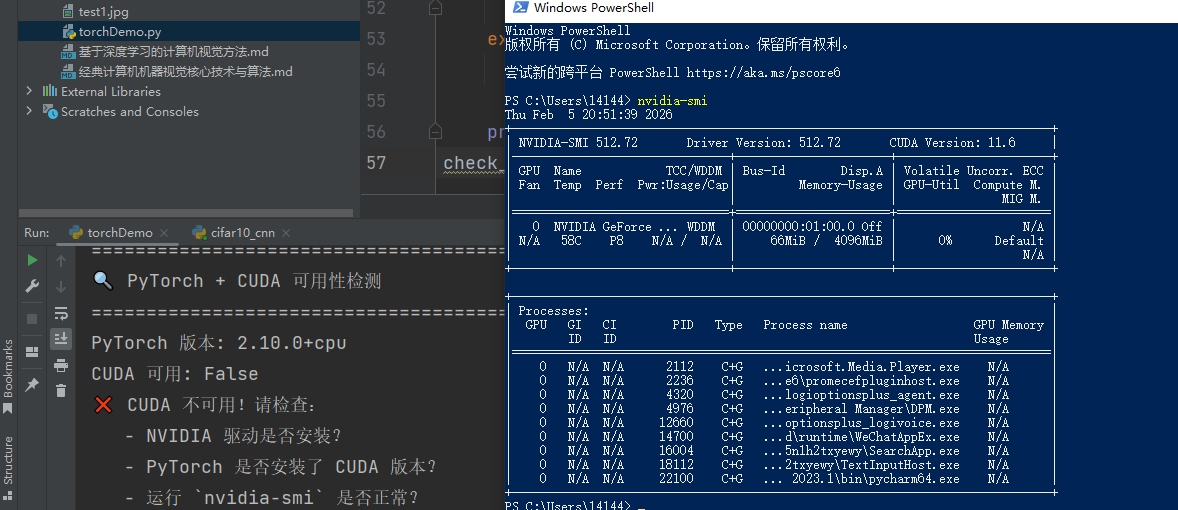Image resolution: width=1178 pixels, height=510 pixels.
Task: Click the Restore Layout icon in Run panel
Action: (x=32, y=352)
